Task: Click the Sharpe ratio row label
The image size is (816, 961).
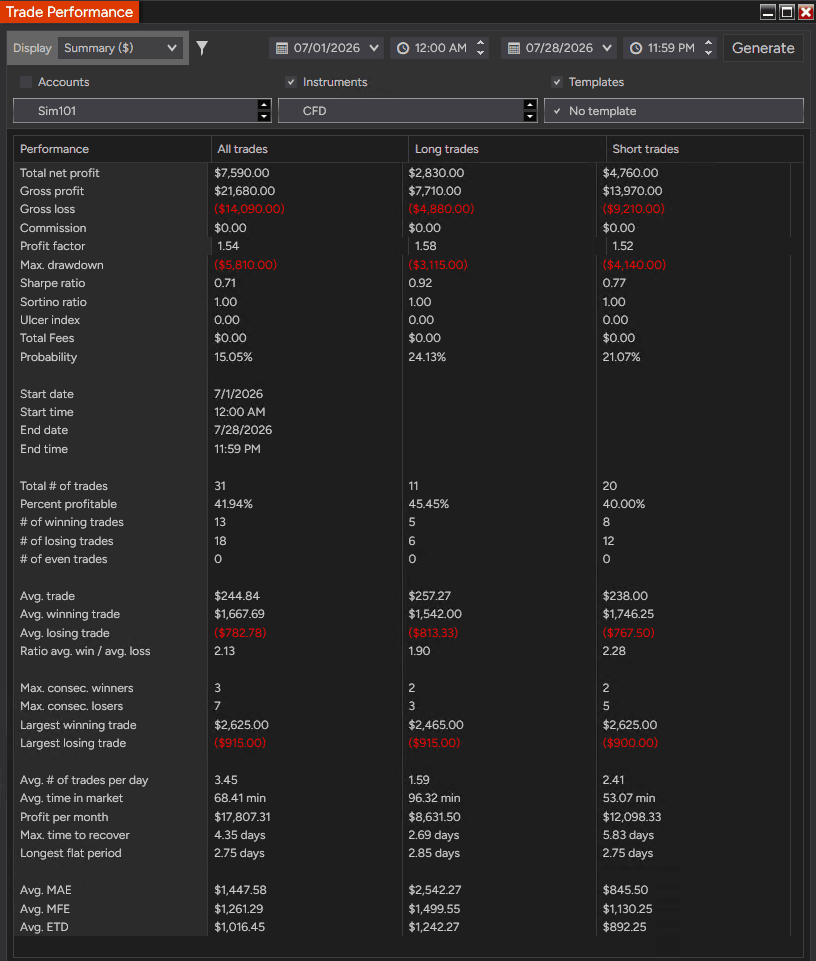Action: coord(52,283)
